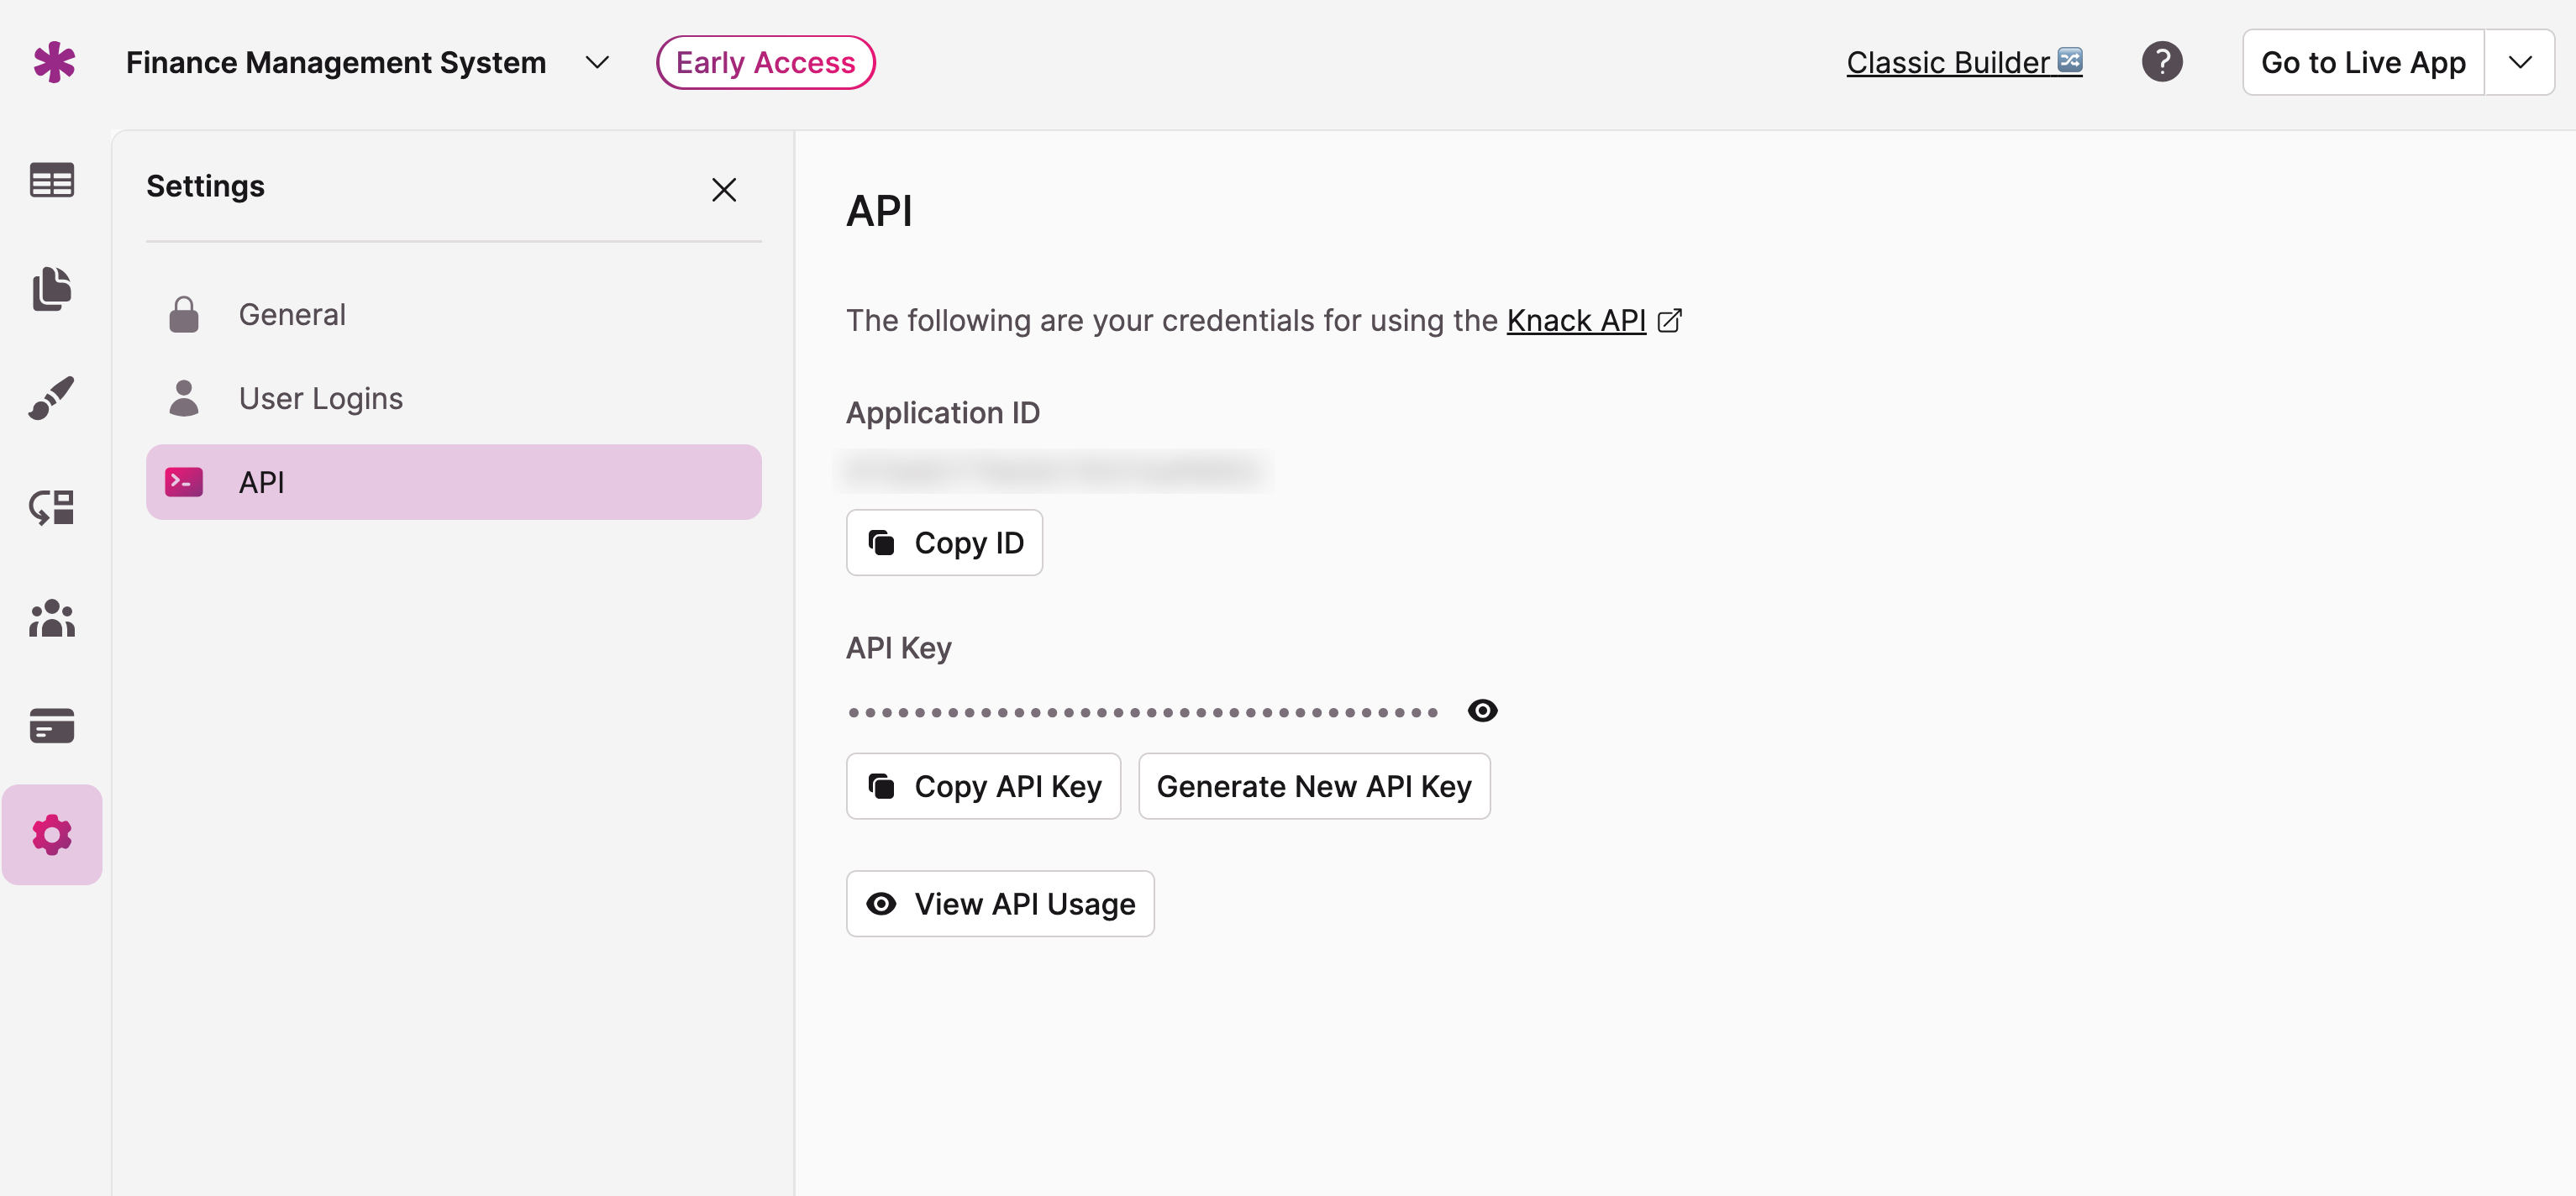Click the Knack asterisk logo
This screenshot has height=1196, width=2576.
(54, 62)
